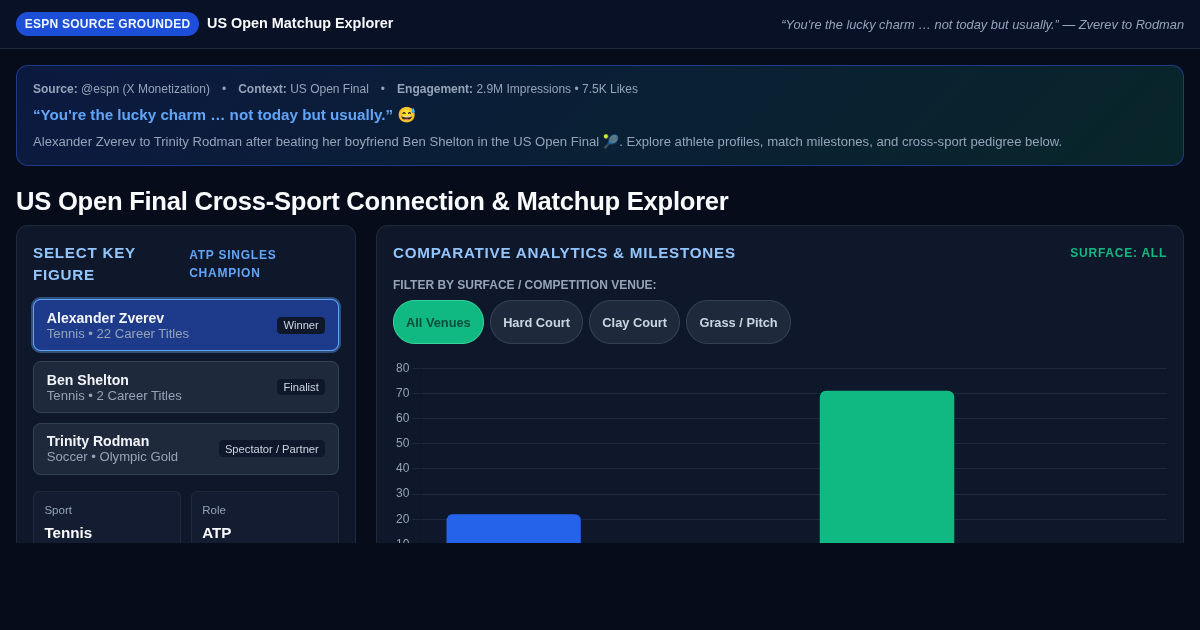This screenshot has height=630, width=1200.
Task: Click the Spectator / Partner tag
Action: point(272,449)
